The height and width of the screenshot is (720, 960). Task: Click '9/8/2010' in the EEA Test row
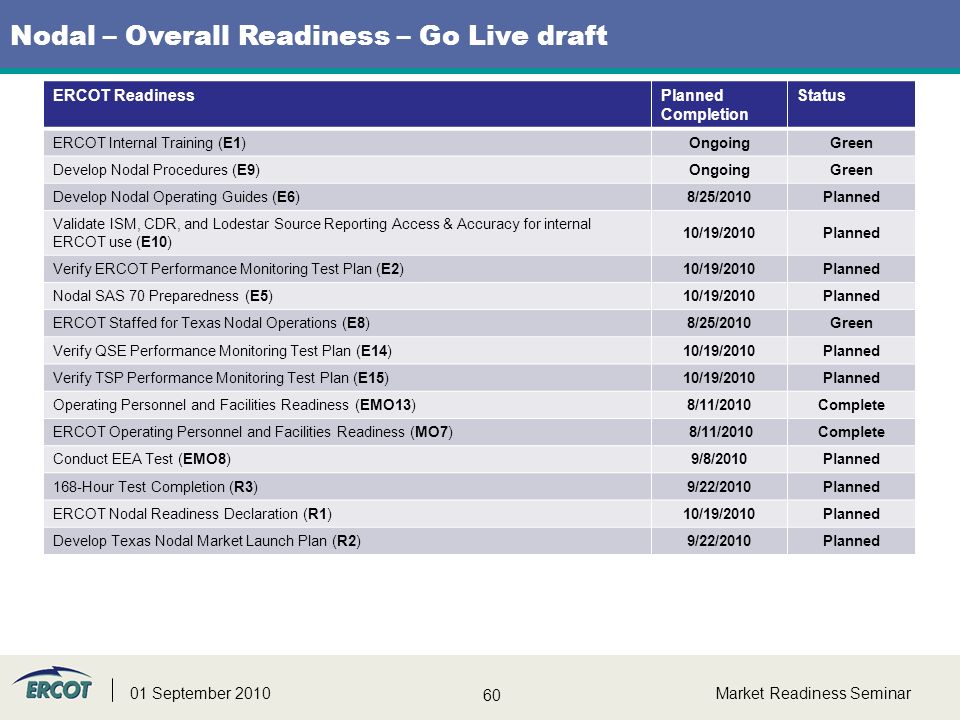[x=719, y=459]
